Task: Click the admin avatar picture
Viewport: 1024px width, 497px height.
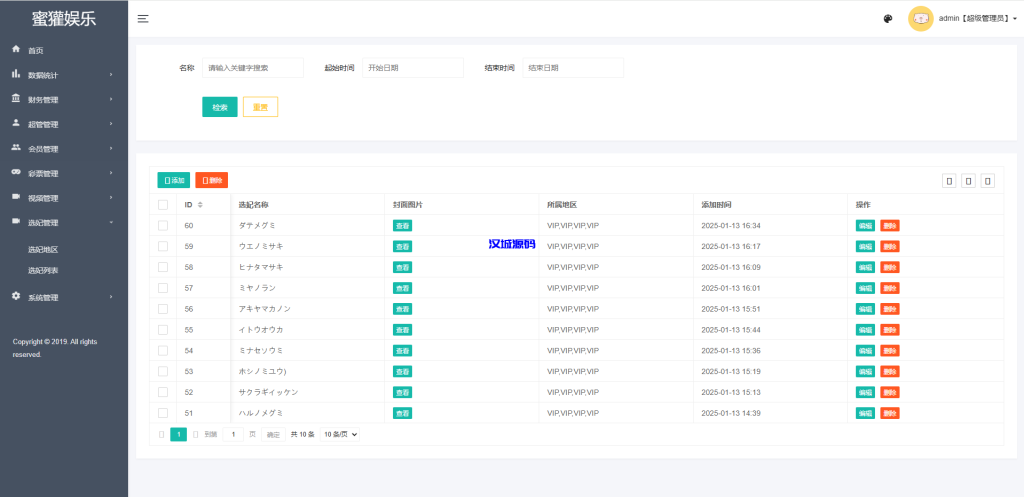Action: (920, 18)
